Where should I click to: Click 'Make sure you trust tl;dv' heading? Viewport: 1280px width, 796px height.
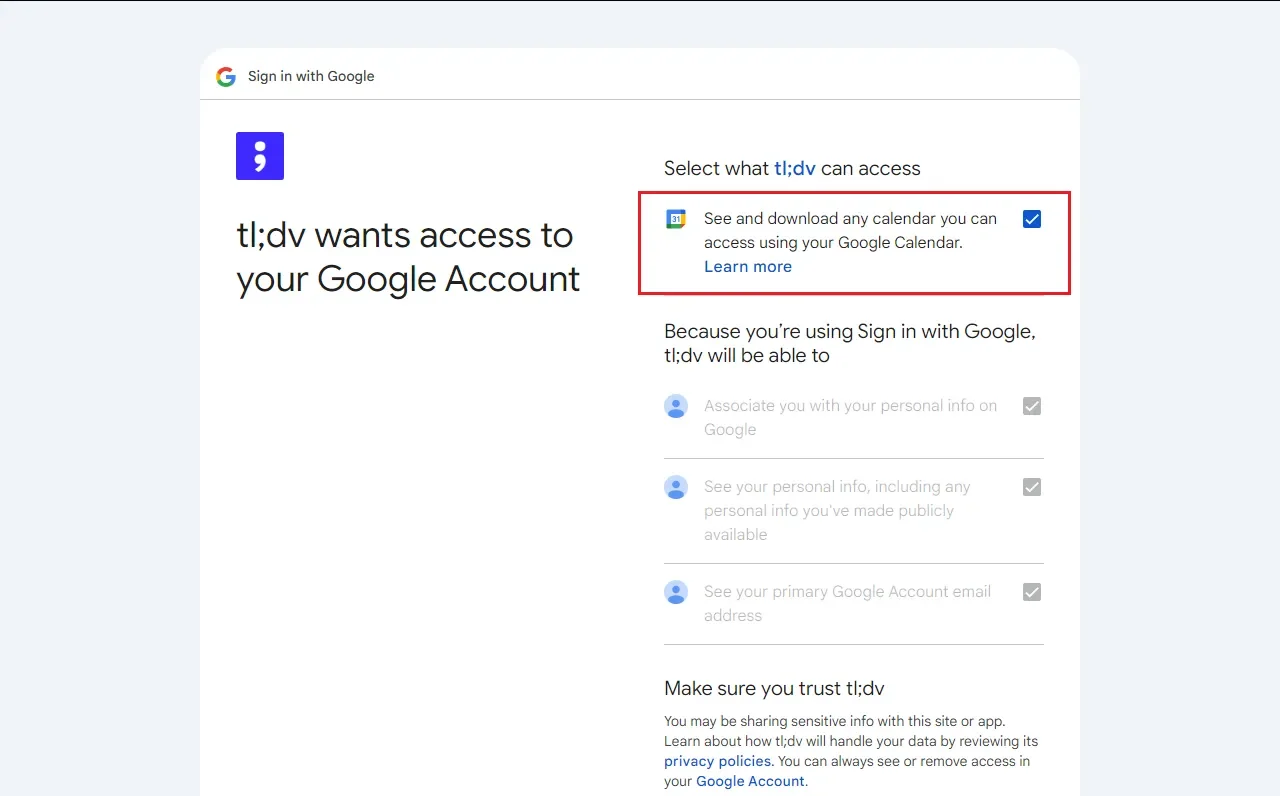pos(774,688)
